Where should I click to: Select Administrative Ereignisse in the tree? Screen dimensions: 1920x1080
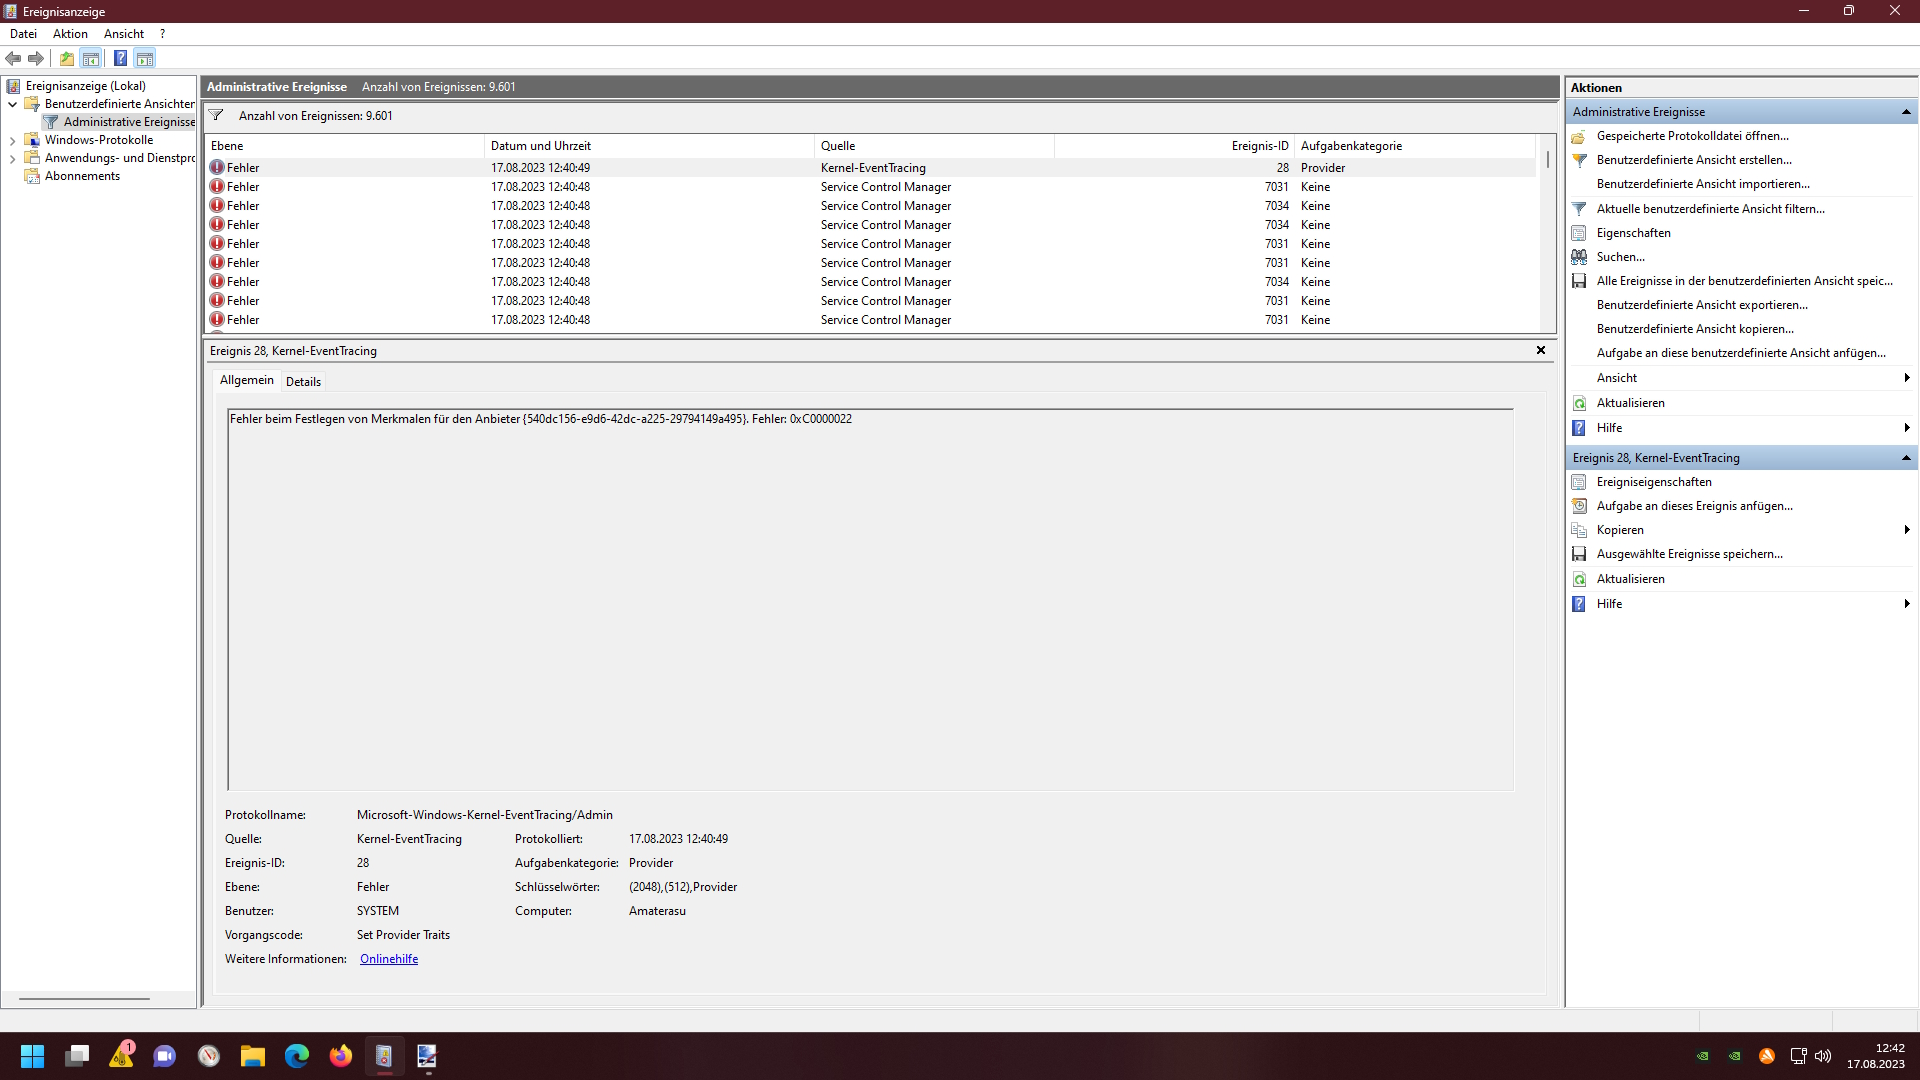click(x=129, y=122)
